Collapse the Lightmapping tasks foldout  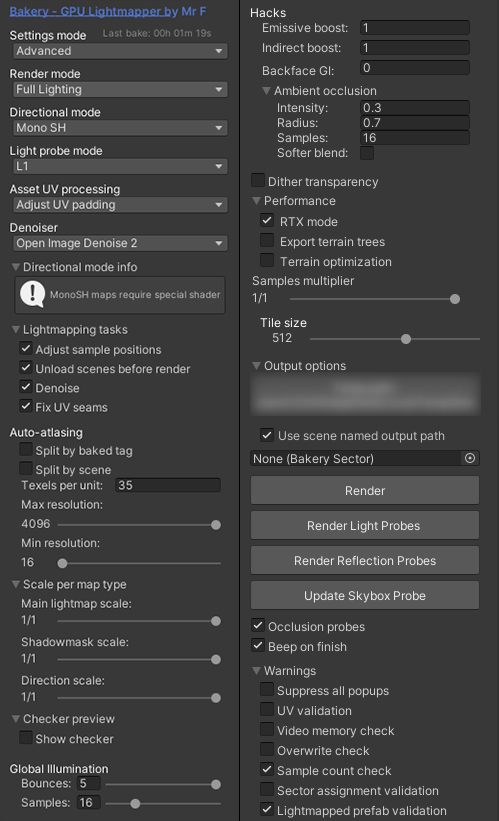tap(16, 330)
